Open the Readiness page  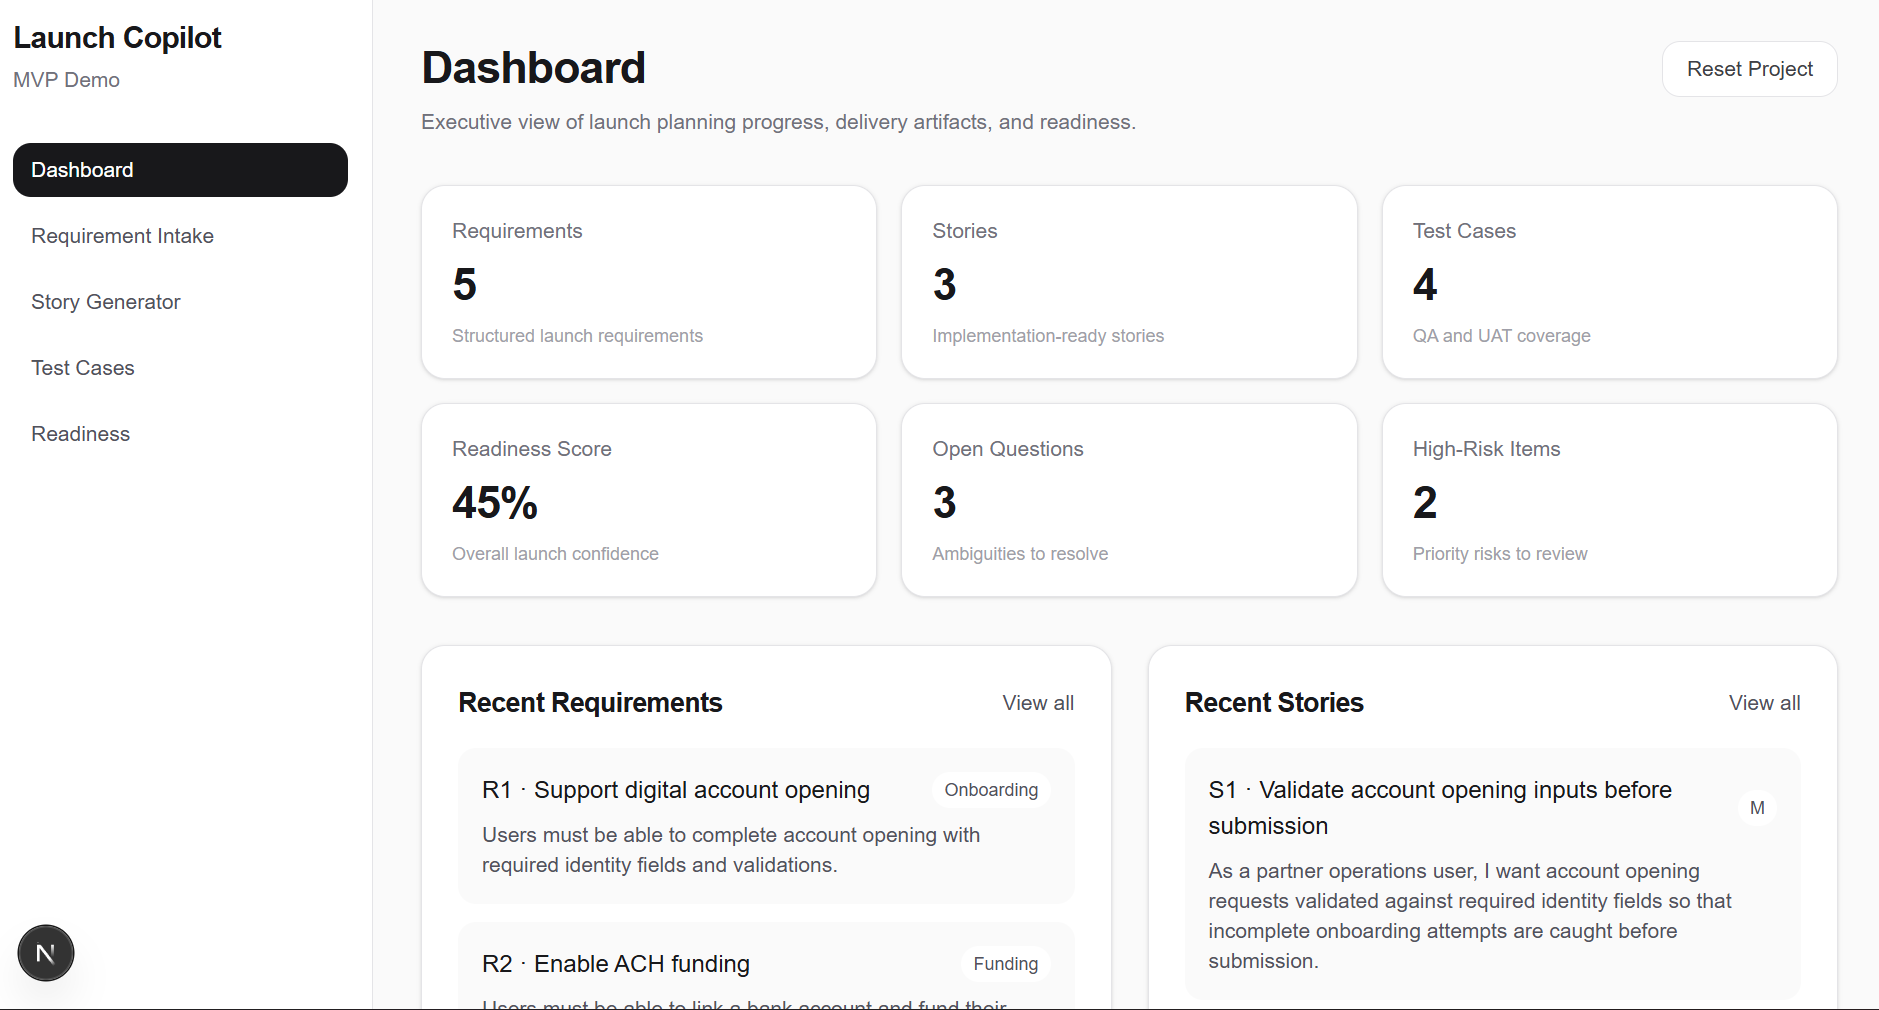tap(80, 434)
